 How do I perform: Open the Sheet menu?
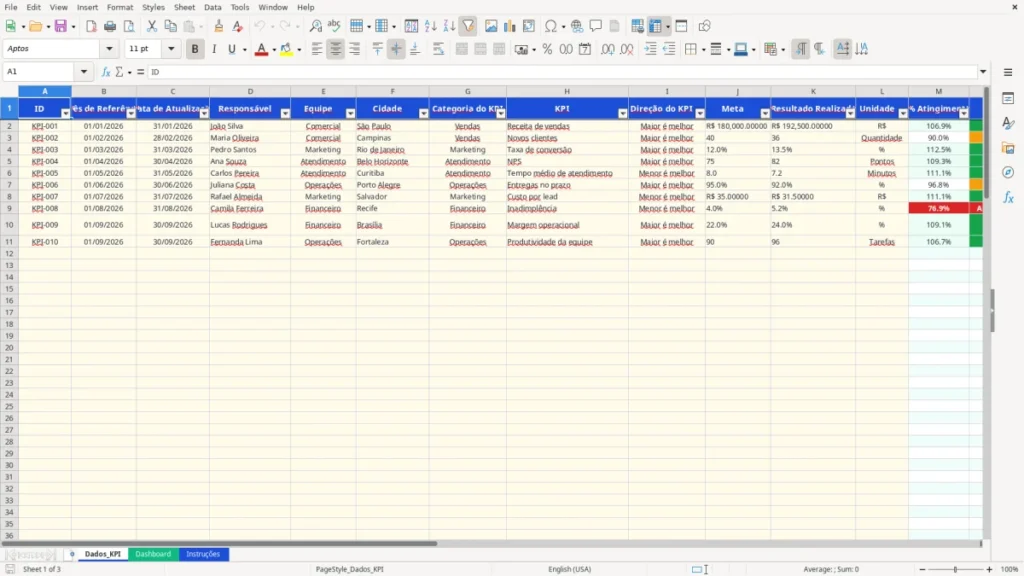coord(184,7)
